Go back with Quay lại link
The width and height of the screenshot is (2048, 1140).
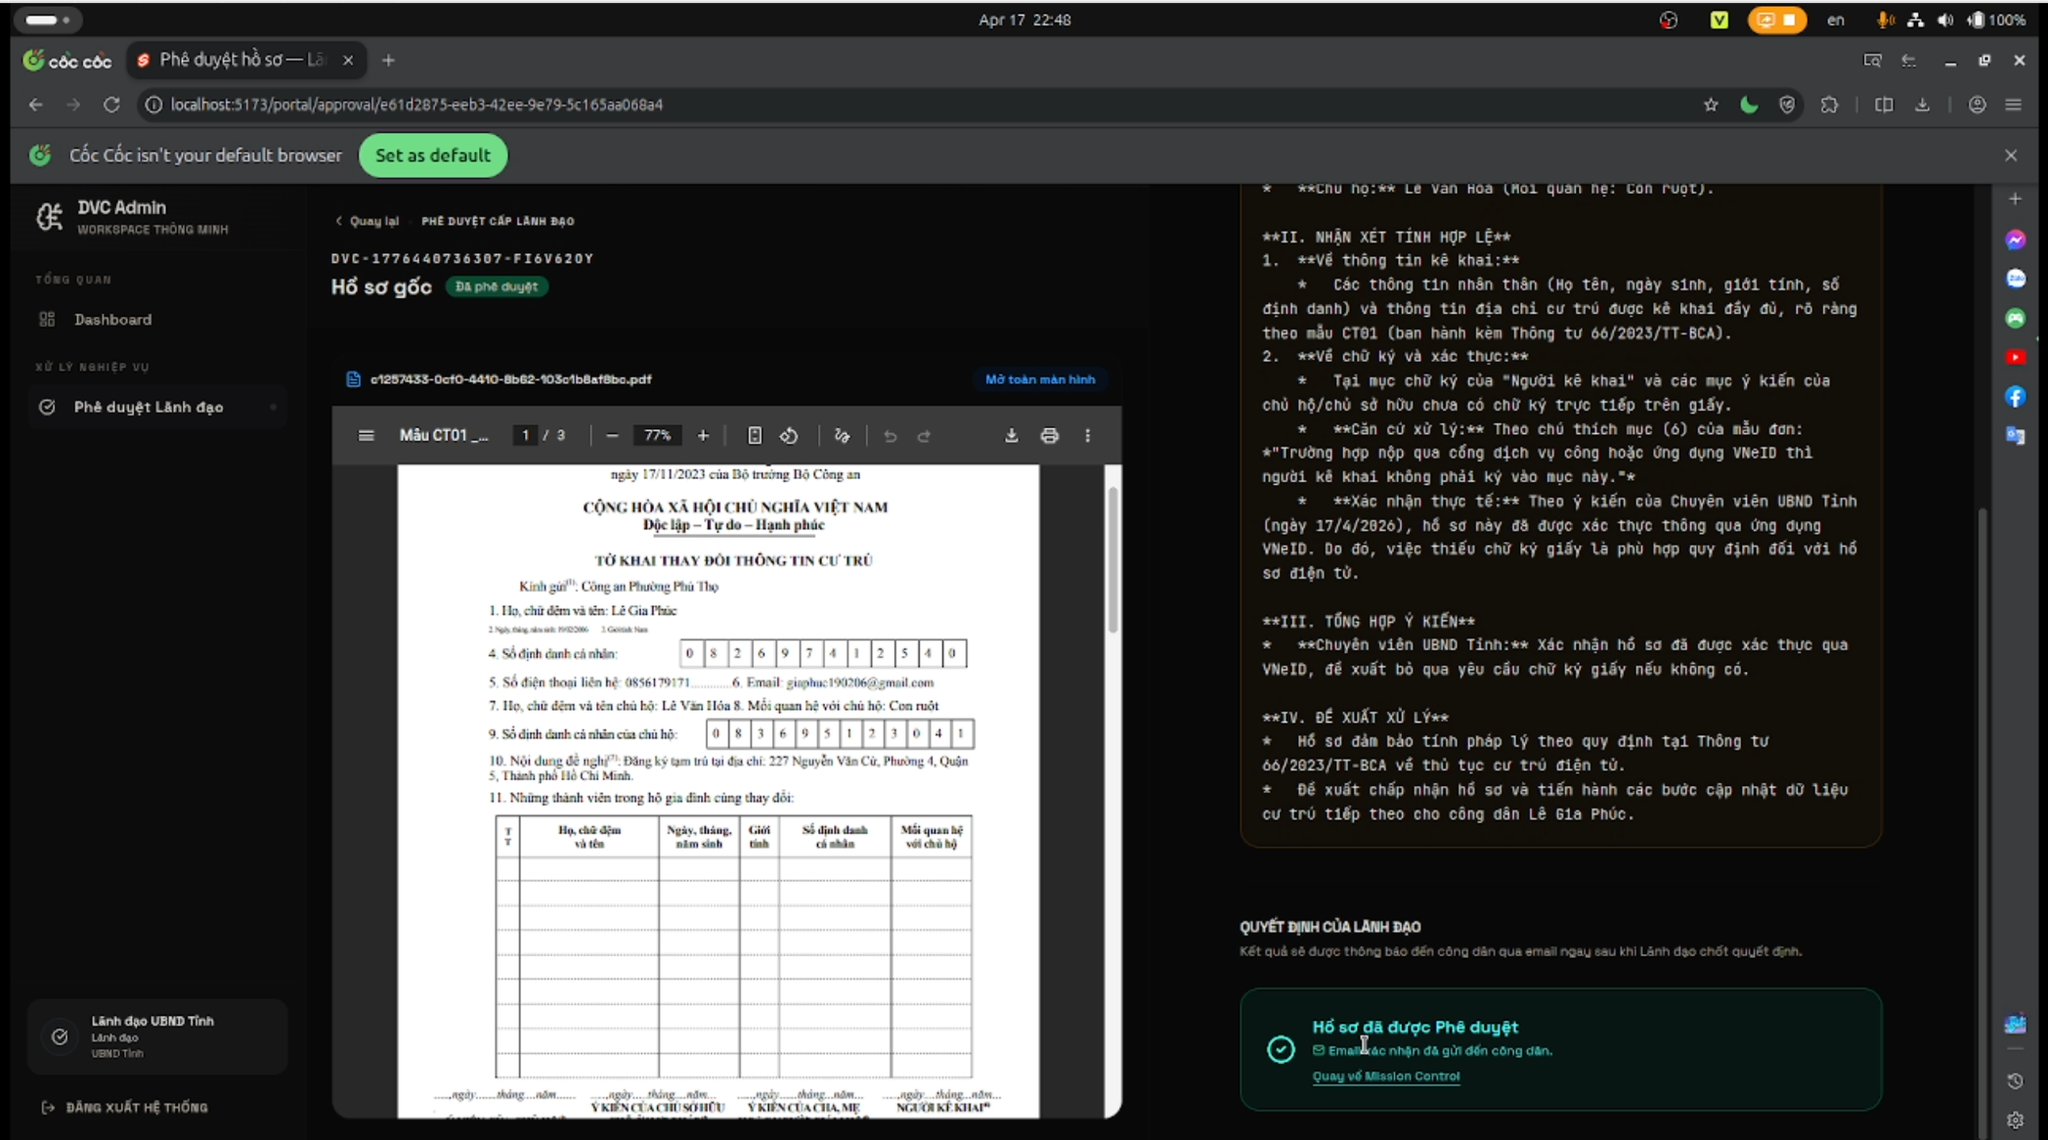(368, 221)
